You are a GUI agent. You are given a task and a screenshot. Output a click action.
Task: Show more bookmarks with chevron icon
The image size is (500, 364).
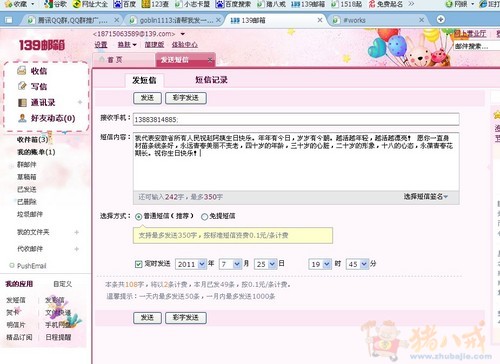[x=411, y=4]
